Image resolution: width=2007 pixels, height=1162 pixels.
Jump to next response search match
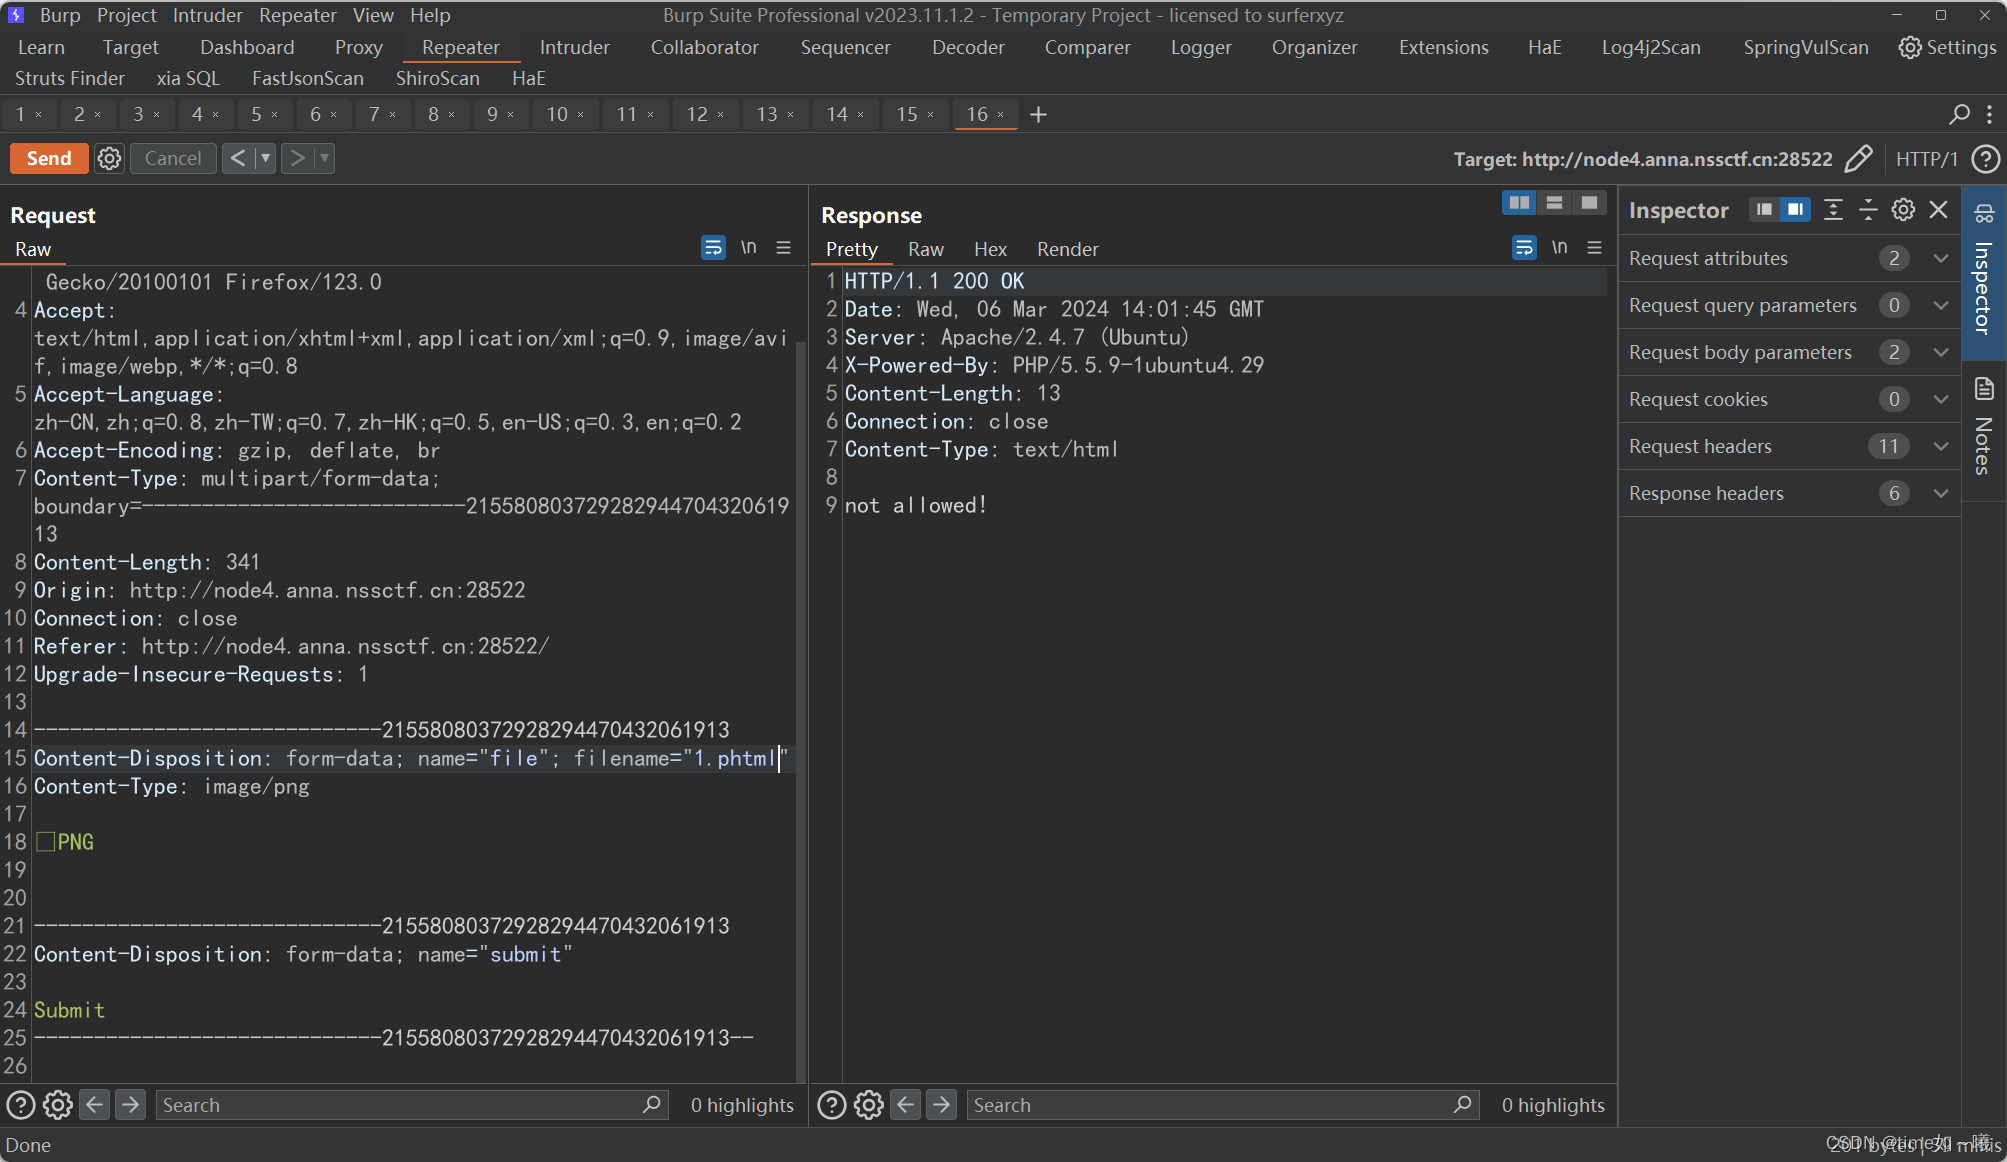point(942,1104)
